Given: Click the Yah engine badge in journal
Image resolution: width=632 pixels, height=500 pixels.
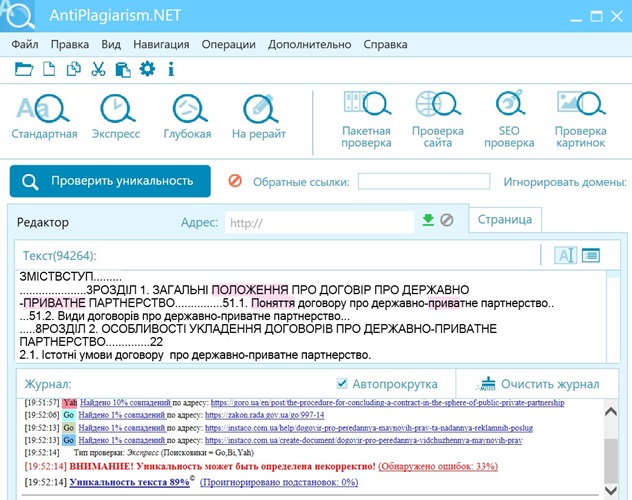Looking at the screenshot, I should click(70, 402).
